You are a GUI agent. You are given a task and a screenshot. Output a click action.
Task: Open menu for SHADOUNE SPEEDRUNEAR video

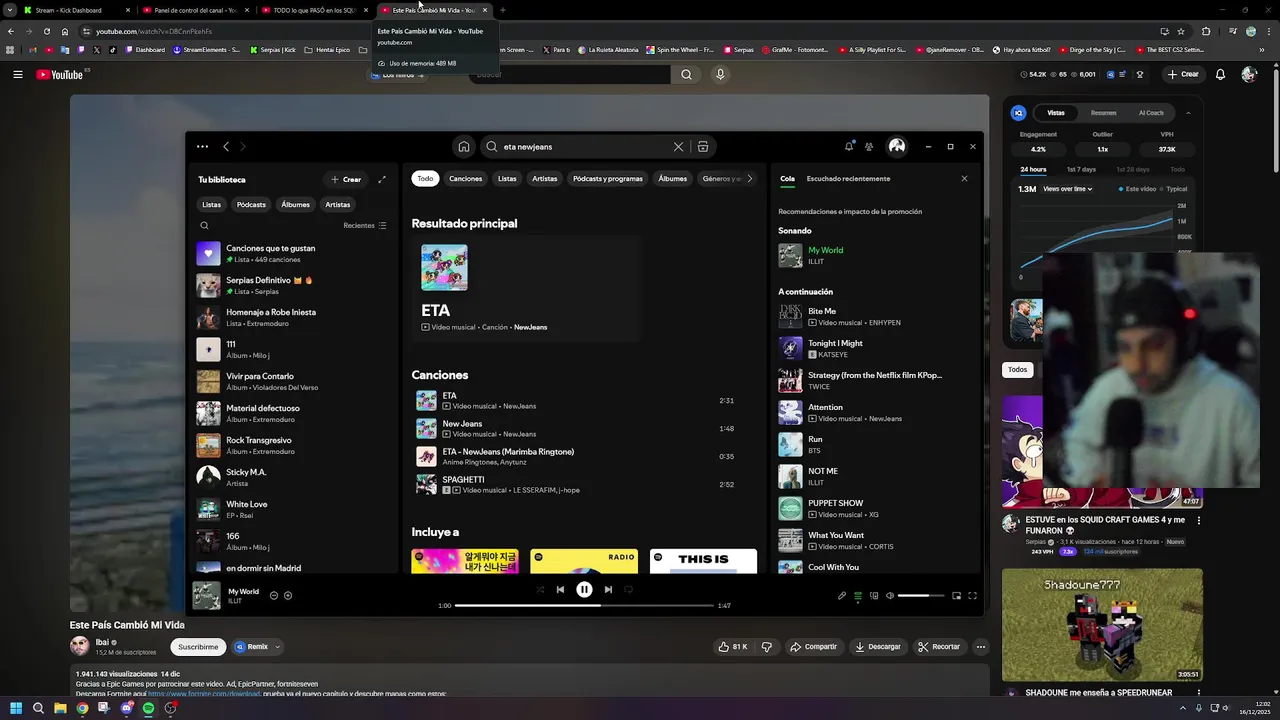[1199, 693]
